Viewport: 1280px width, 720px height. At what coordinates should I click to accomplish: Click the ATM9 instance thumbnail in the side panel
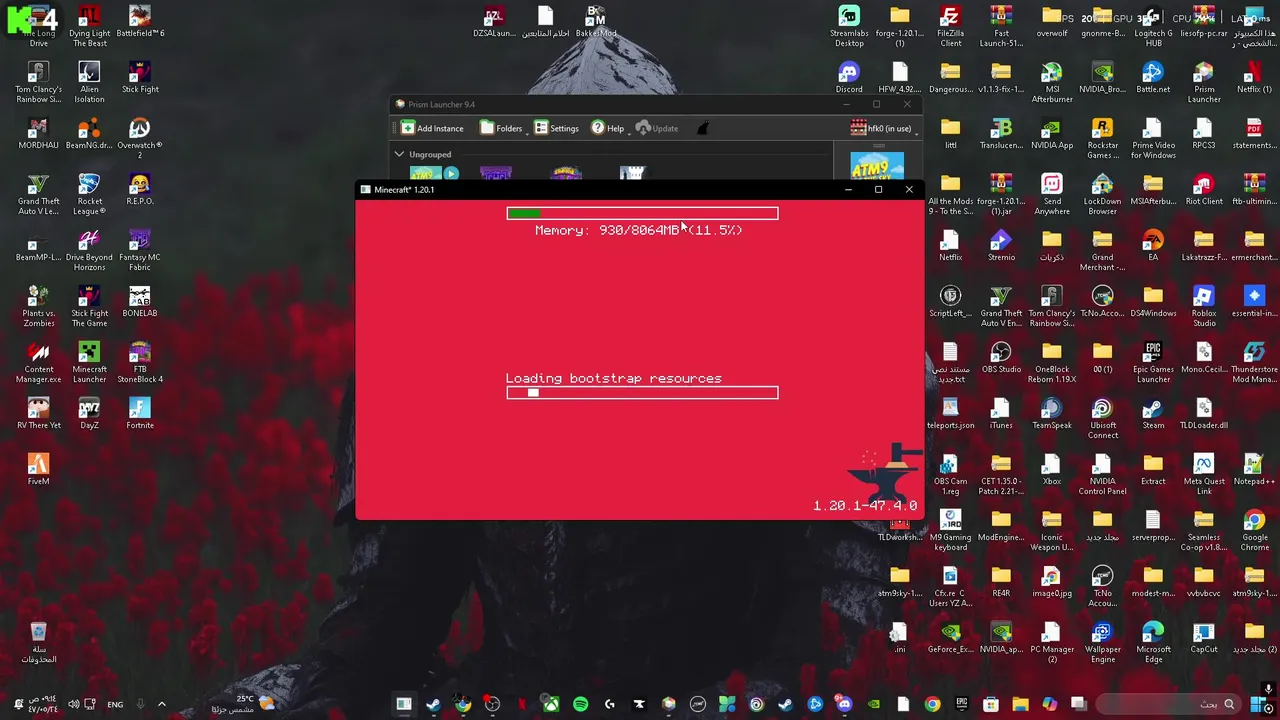[x=876, y=166]
